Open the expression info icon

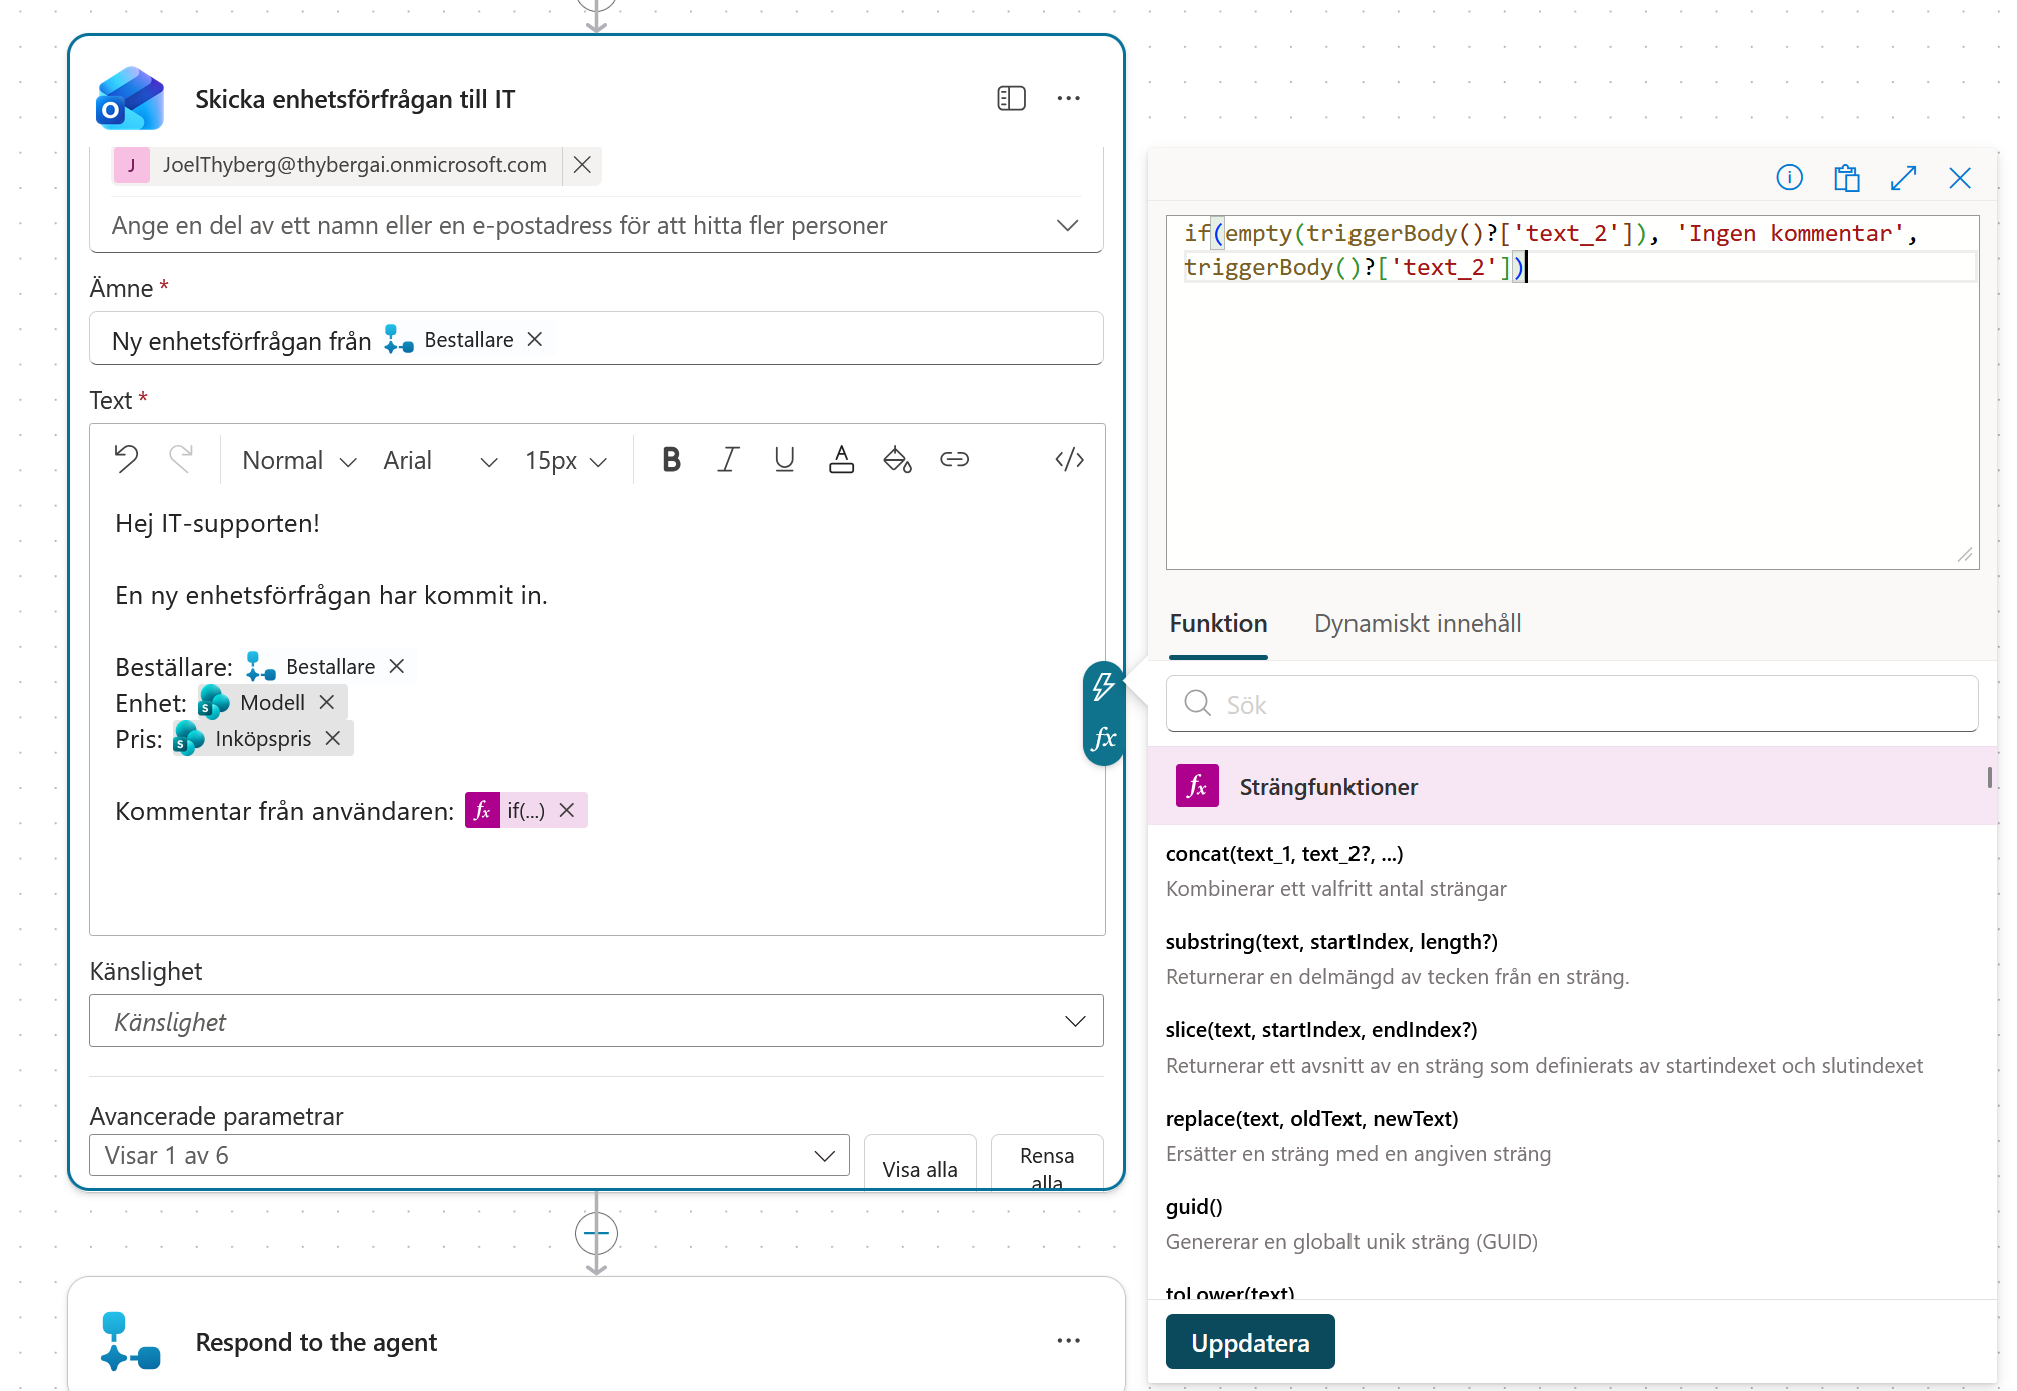pyautogui.click(x=1789, y=178)
